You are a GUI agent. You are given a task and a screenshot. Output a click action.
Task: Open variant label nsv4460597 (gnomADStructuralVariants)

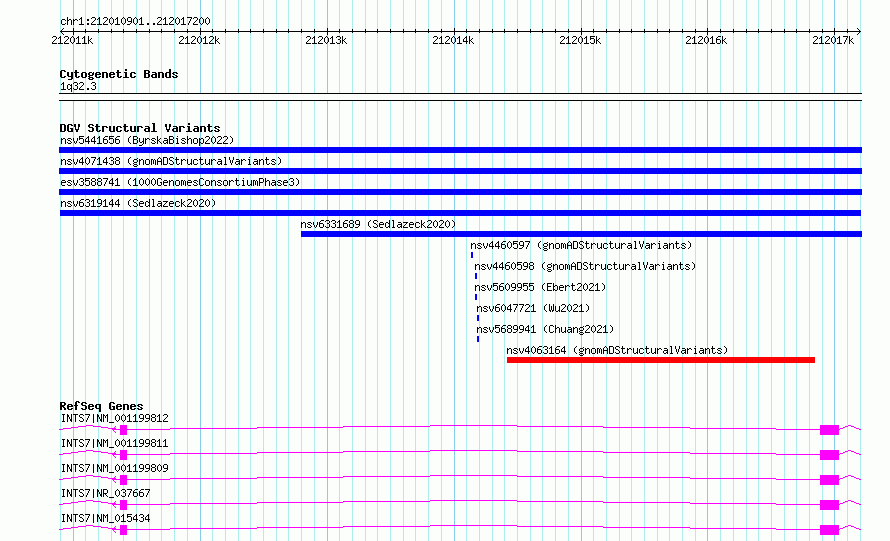click(581, 245)
